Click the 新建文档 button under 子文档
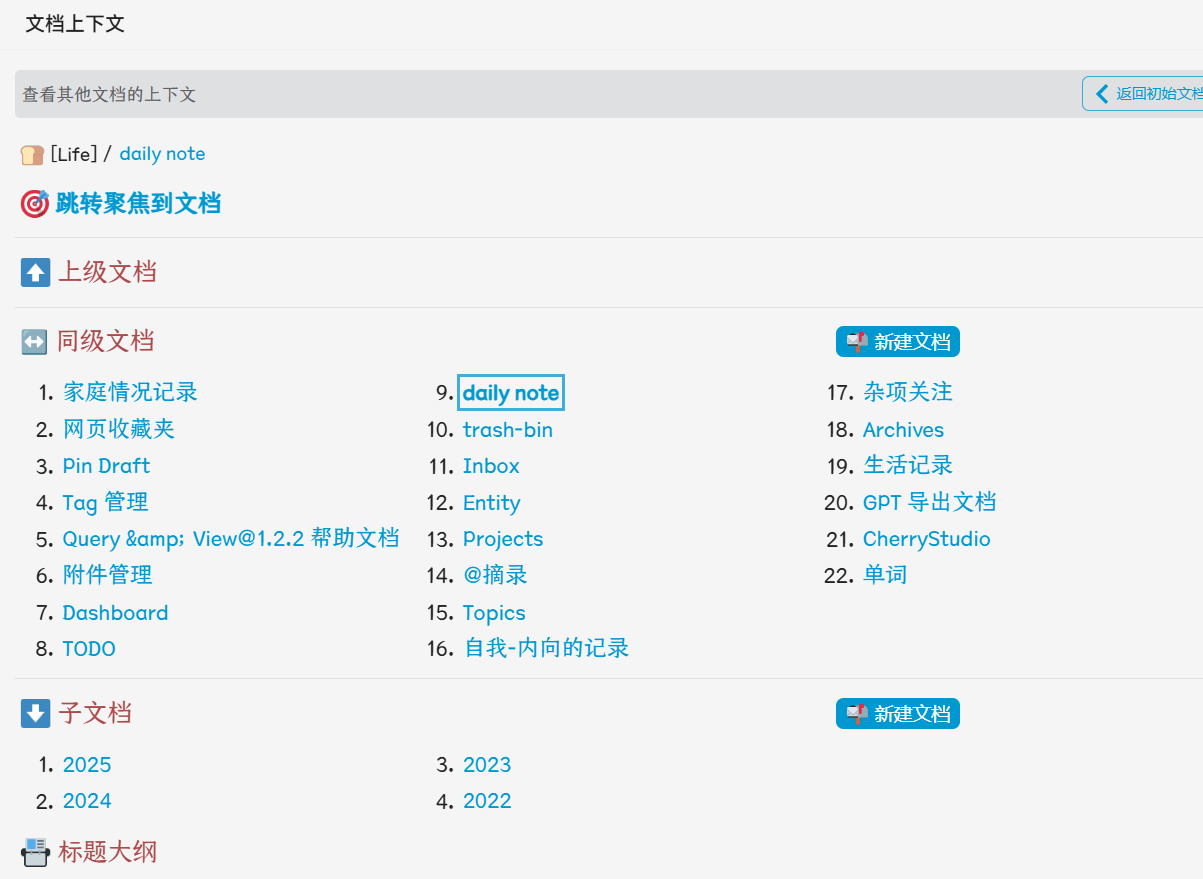 point(897,713)
